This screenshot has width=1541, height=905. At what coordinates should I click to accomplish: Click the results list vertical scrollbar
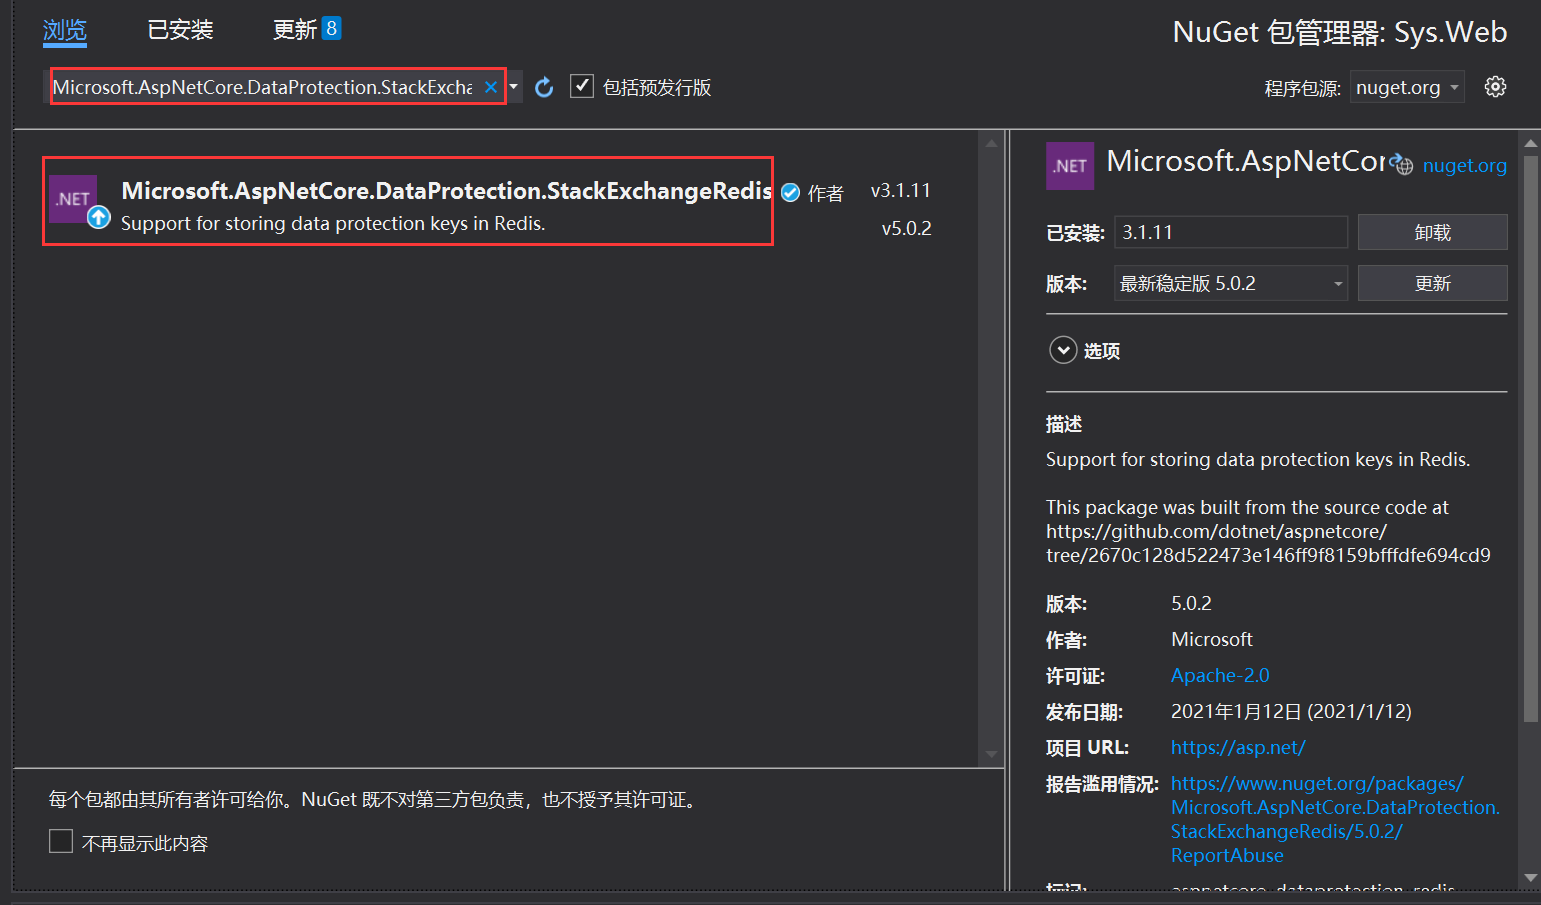[x=991, y=449]
